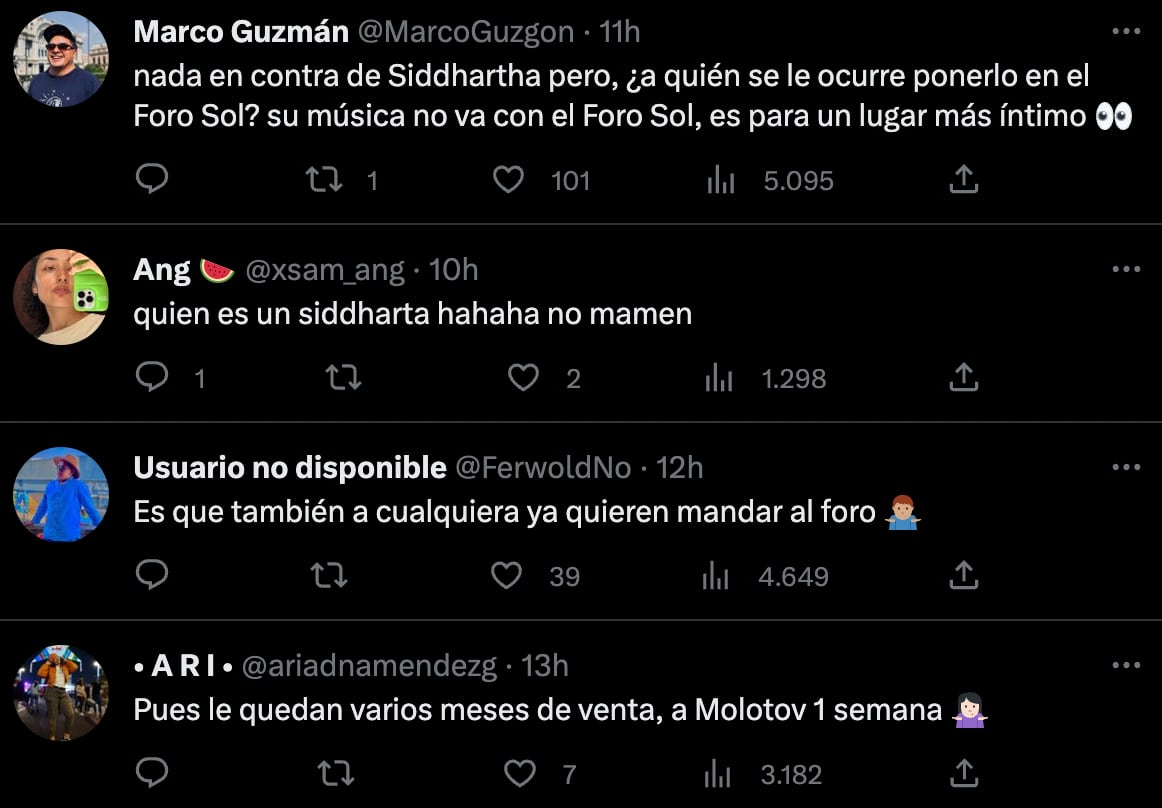Open the reply icon on Ang's tweet

(152, 378)
